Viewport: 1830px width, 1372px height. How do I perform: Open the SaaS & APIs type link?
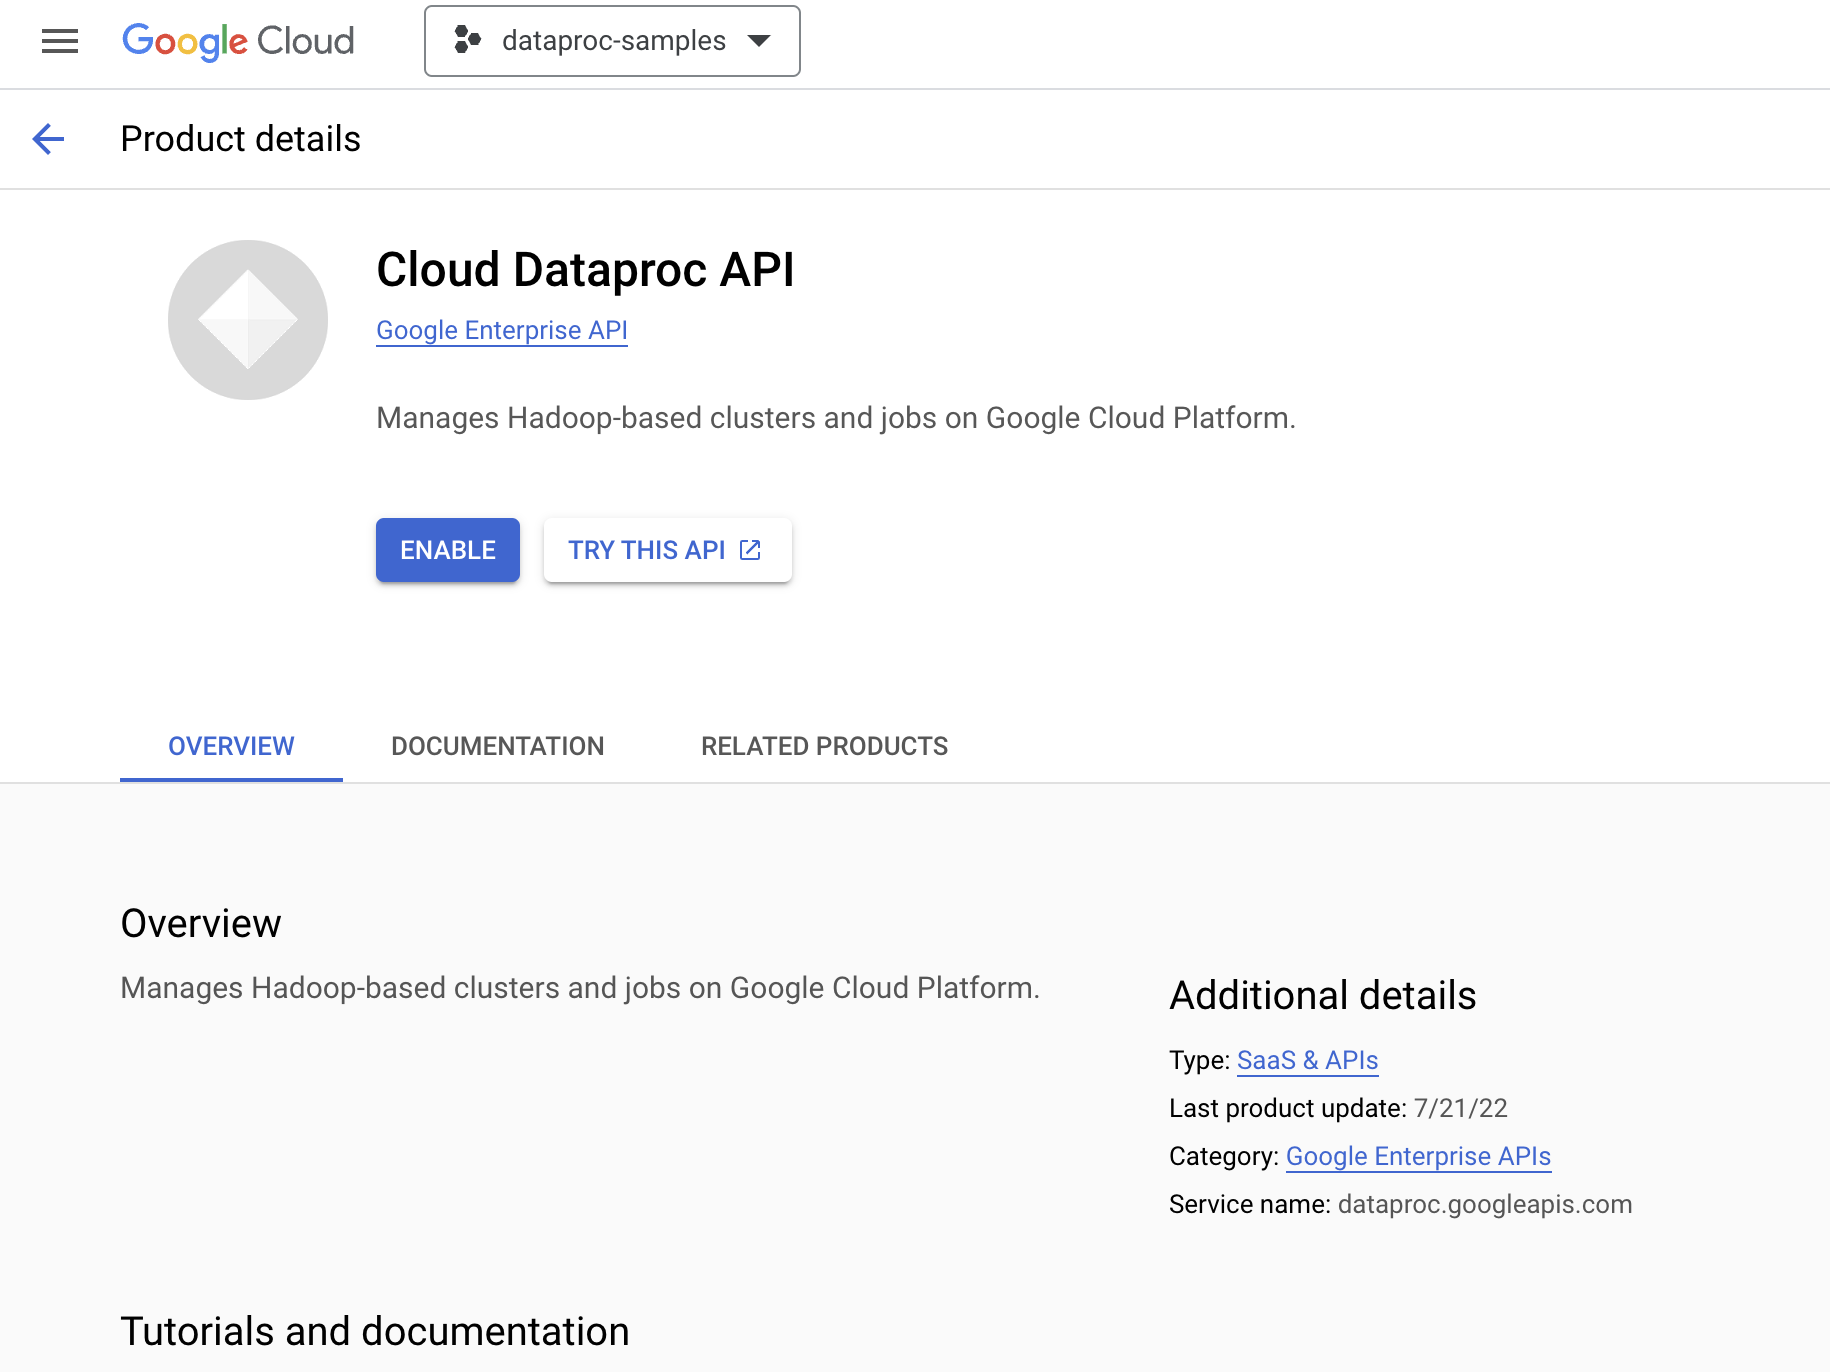[x=1308, y=1060]
